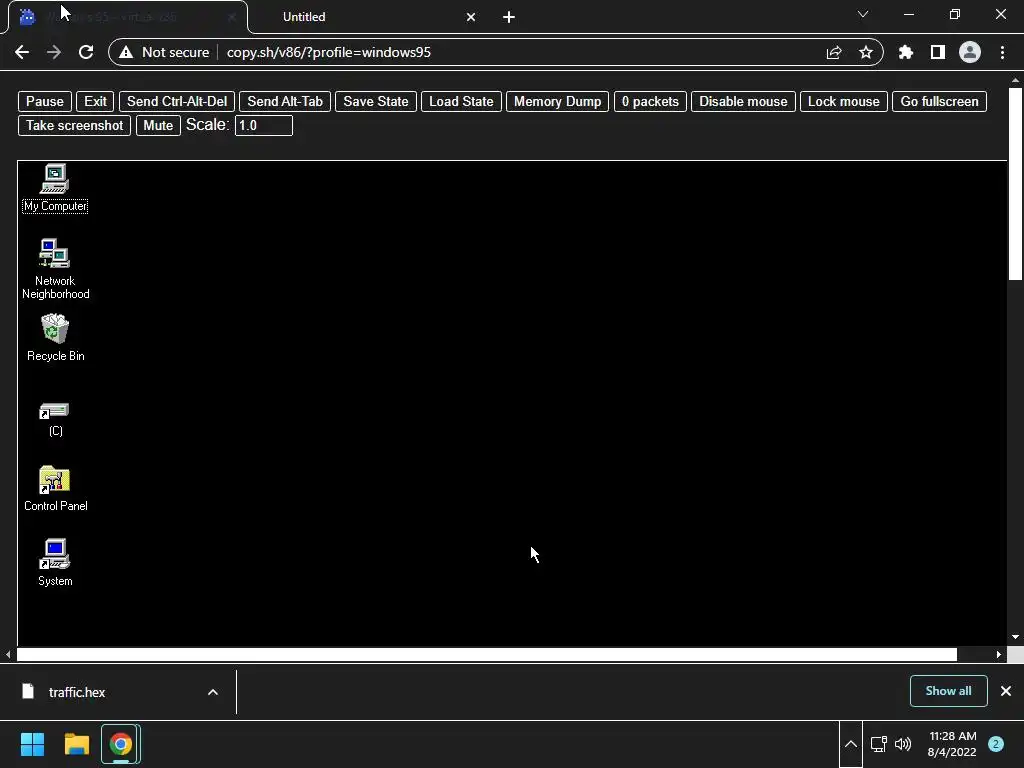Switch to the Windows 95 v86 tab

127,17
